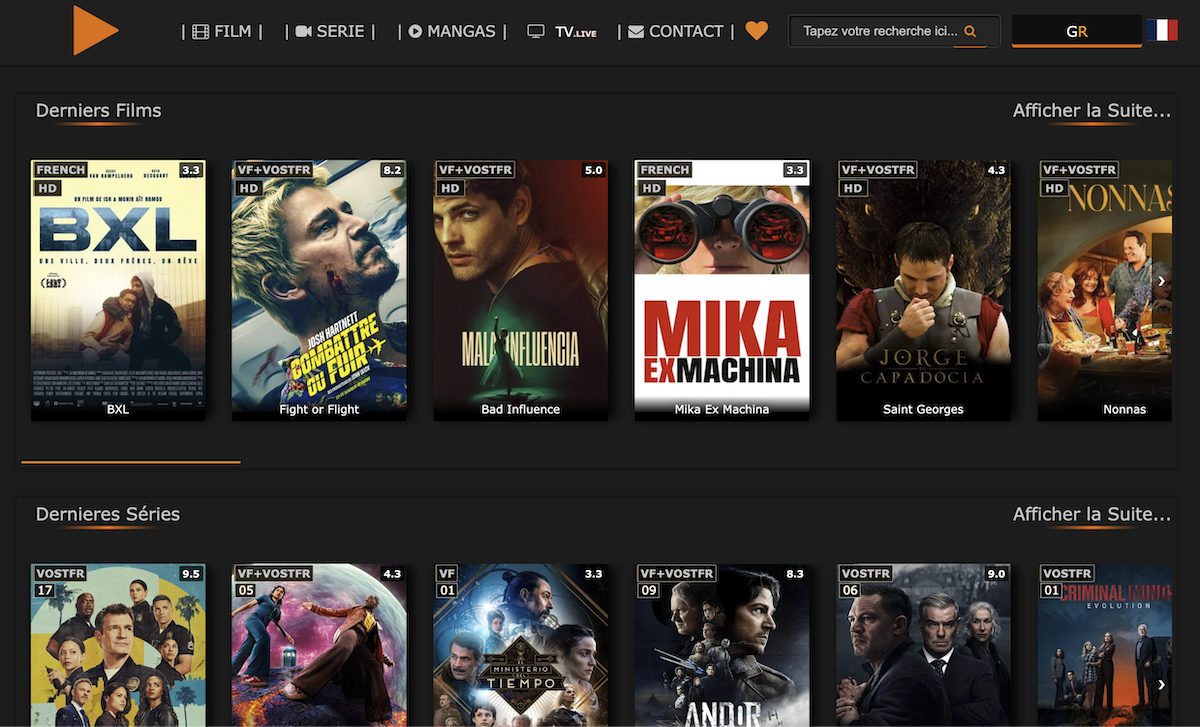The height and width of the screenshot is (727, 1200).
Task: Click the orange heart favorites icon
Action: (757, 32)
